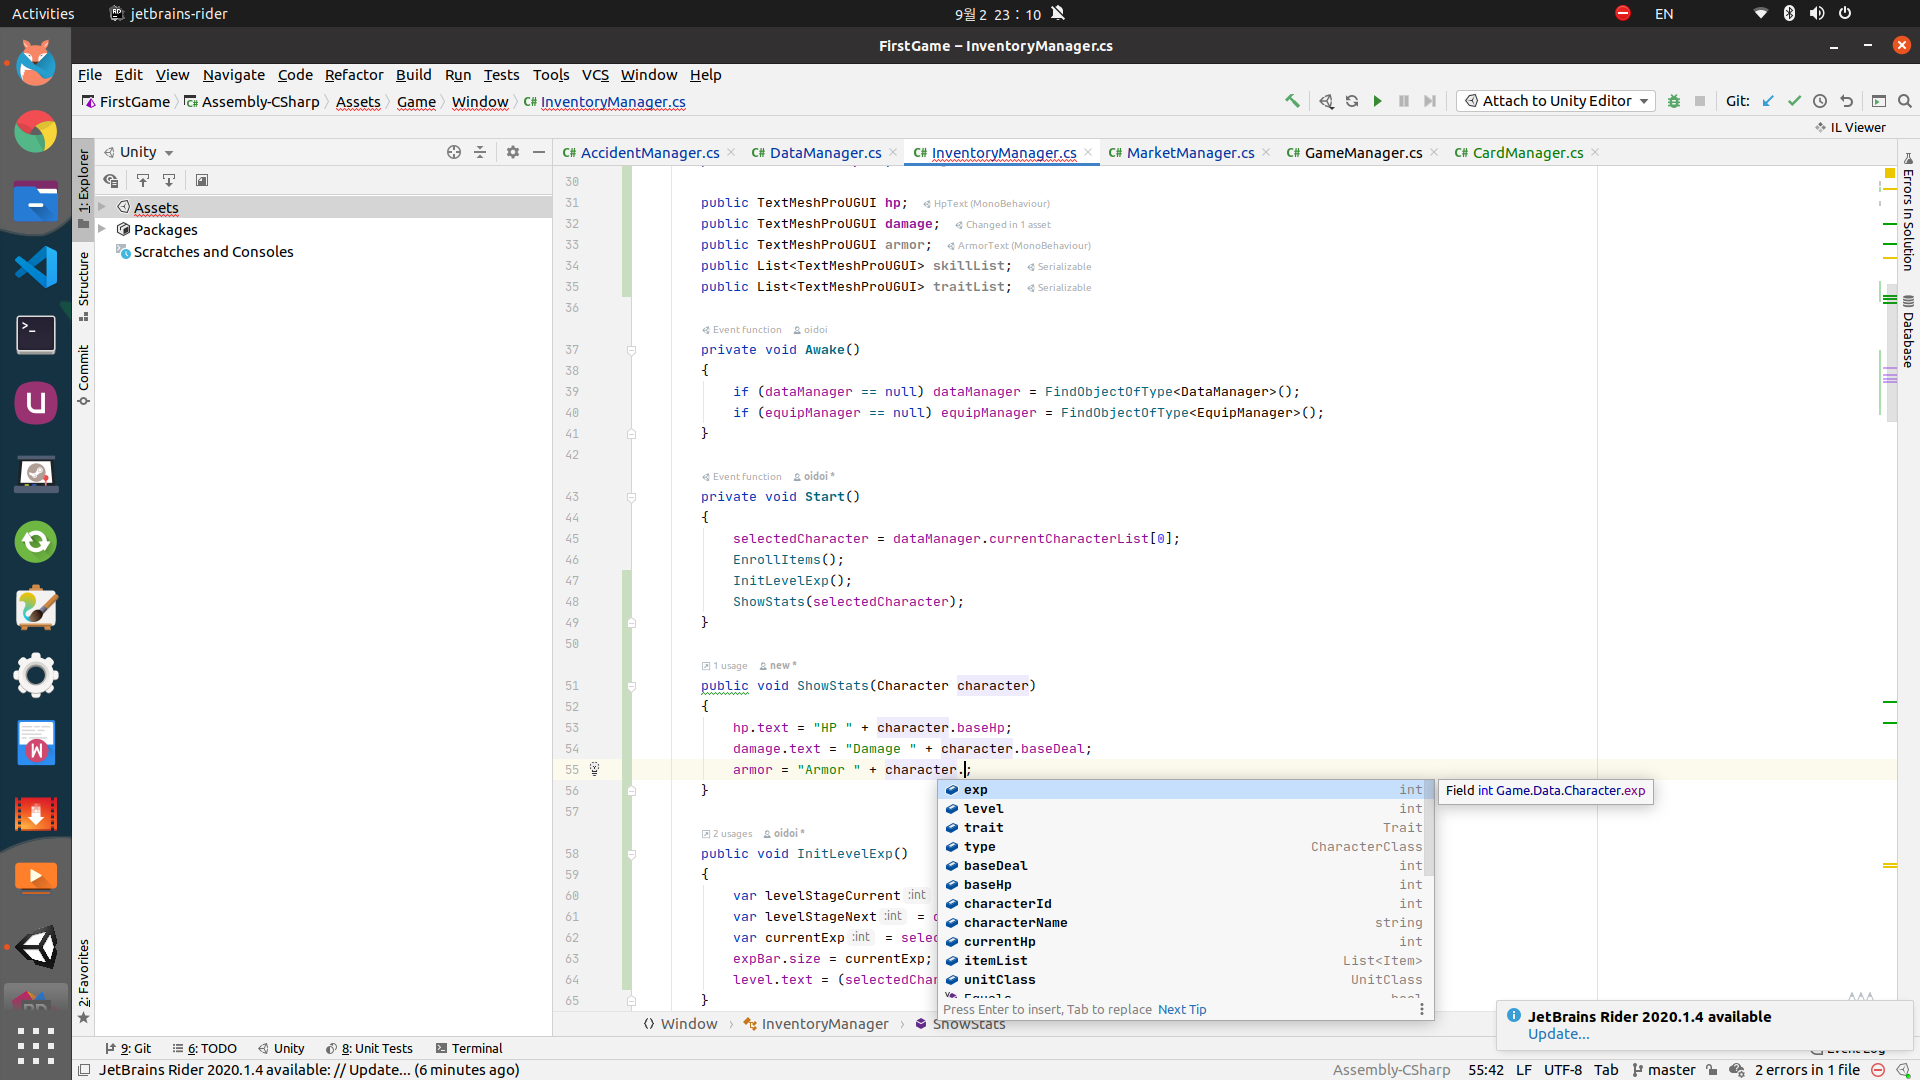This screenshot has height=1080, width=1920.
Task: Click the Unity refresh icon in toolbar
Action: (x=1352, y=101)
